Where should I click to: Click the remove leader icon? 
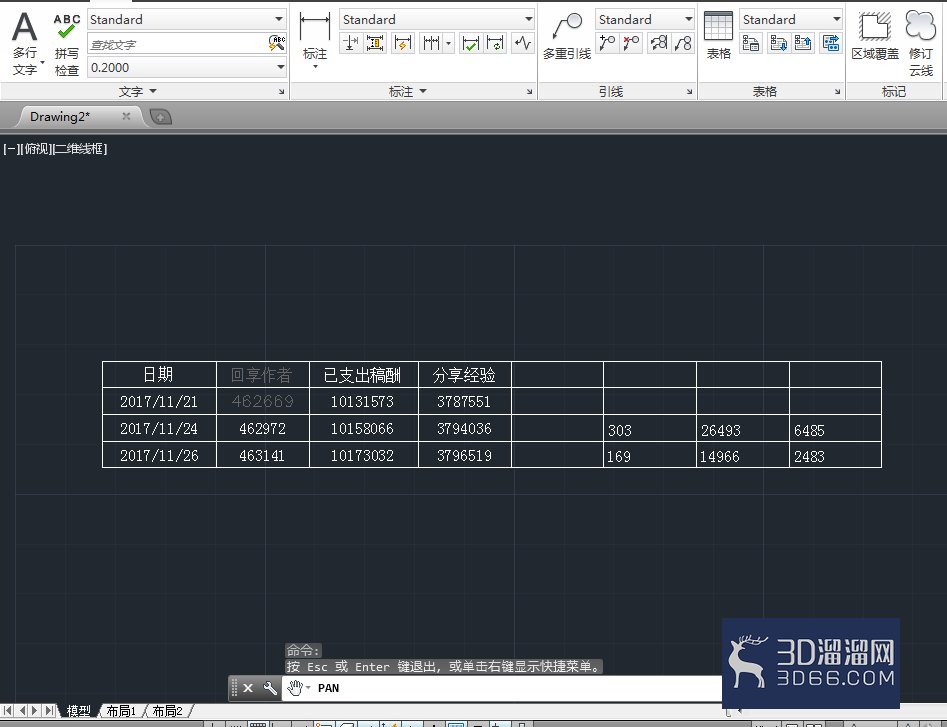[x=631, y=43]
